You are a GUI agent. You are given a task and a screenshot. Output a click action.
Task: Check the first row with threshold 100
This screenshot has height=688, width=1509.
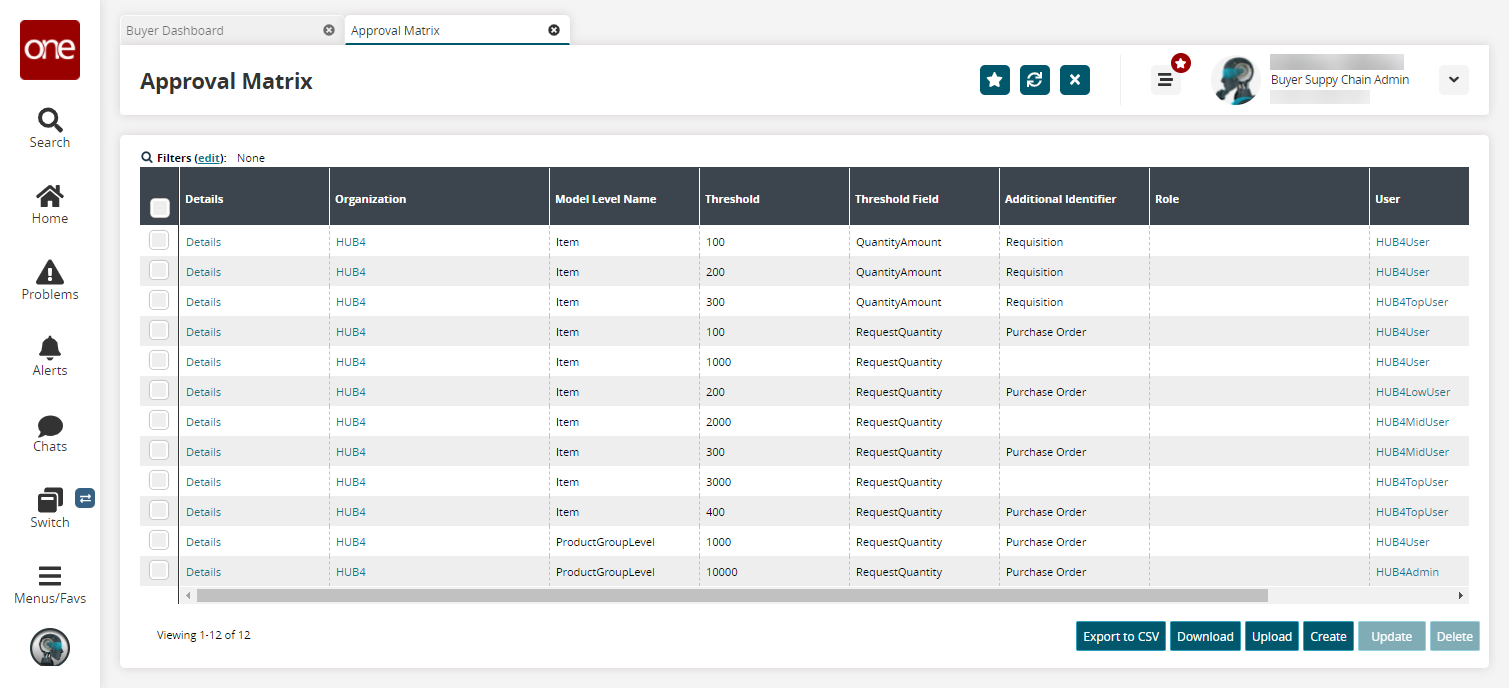(x=159, y=241)
